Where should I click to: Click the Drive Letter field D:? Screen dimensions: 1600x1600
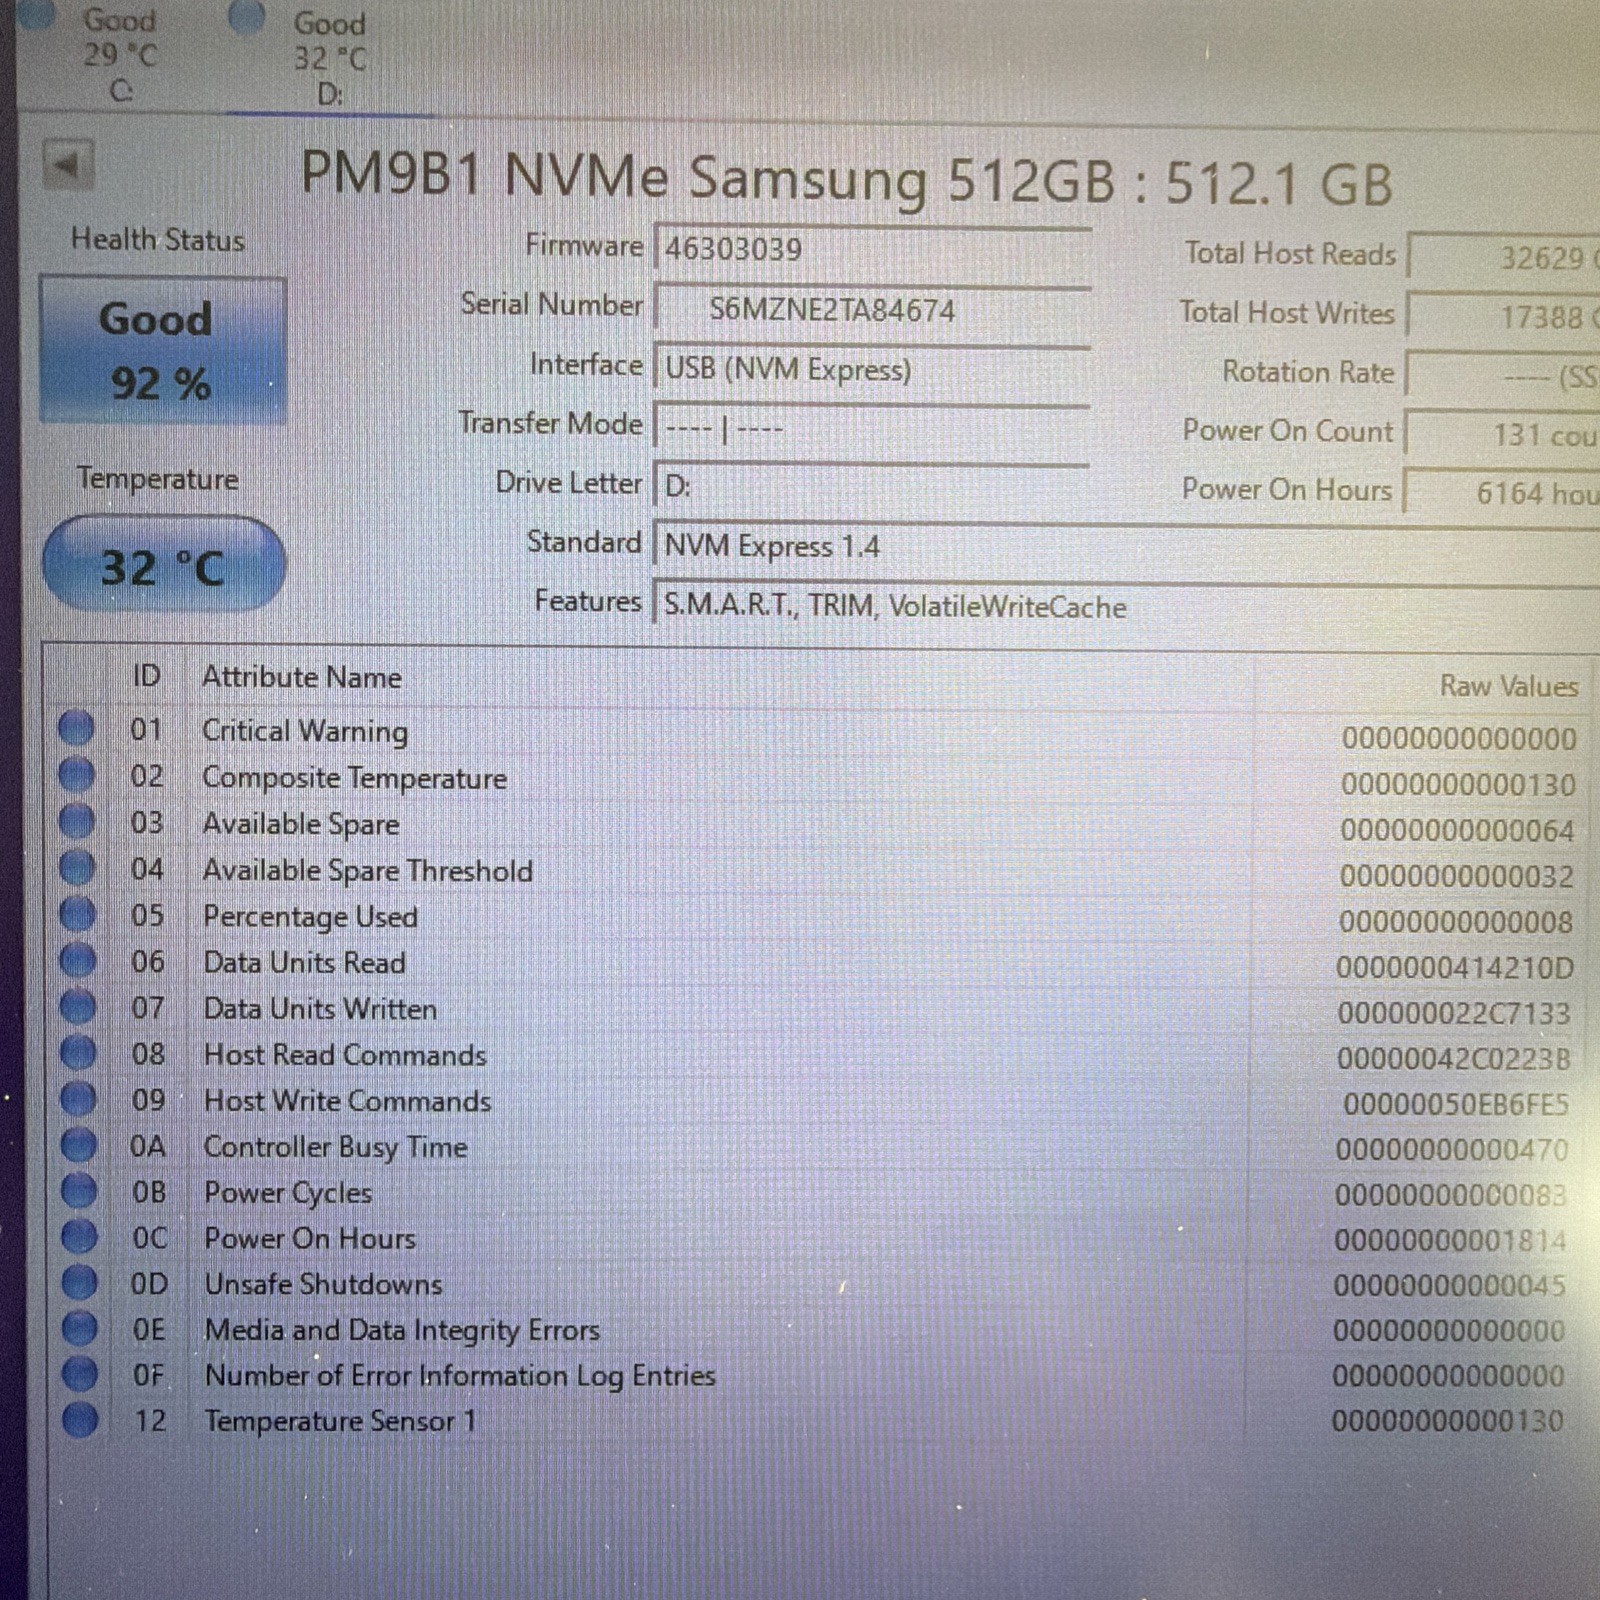tap(872, 487)
